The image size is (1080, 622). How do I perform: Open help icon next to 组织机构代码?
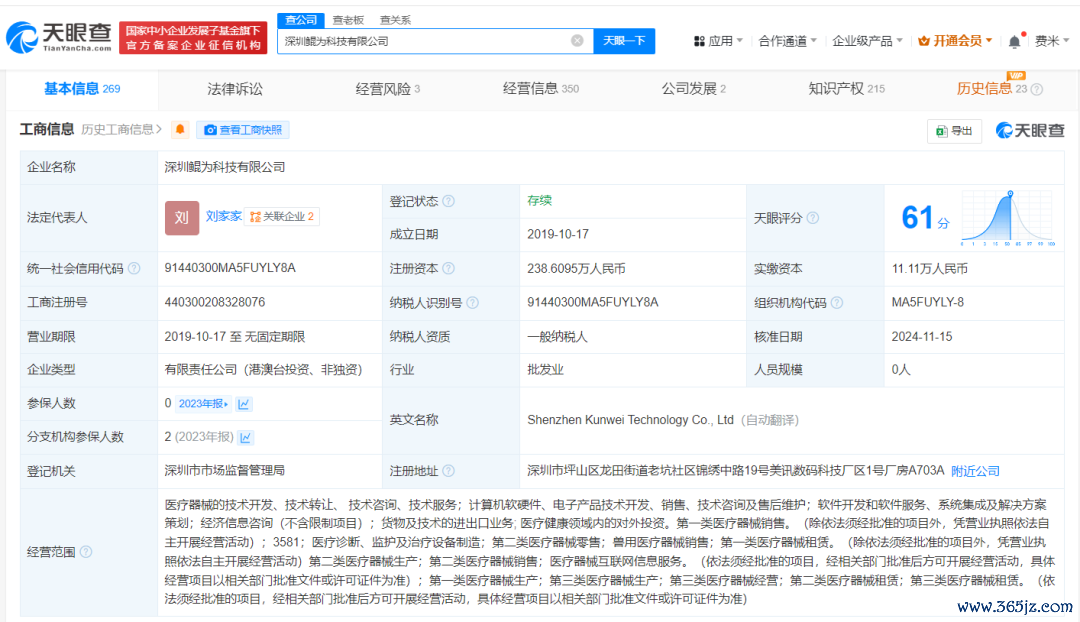point(837,302)
